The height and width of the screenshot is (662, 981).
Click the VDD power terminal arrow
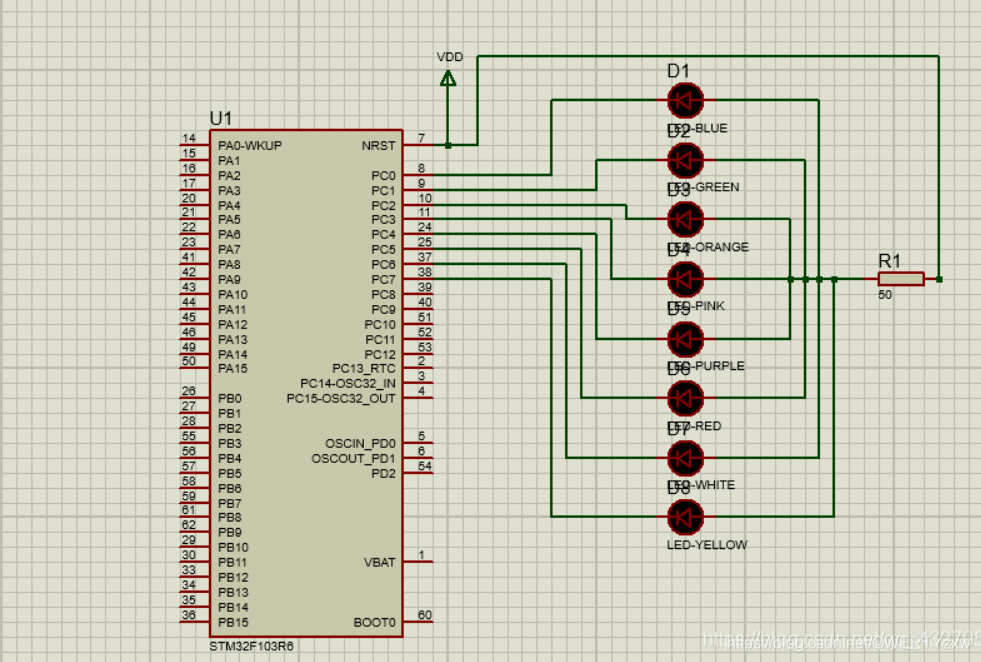click(448, 78)
